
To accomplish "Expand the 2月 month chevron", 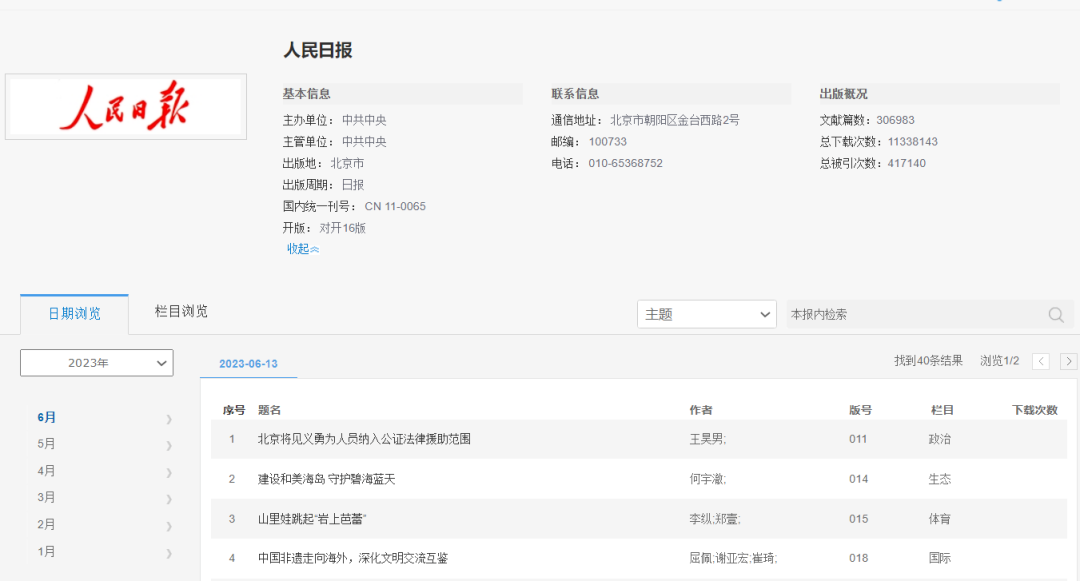I will pyautogui.click(x=169, y=526).
